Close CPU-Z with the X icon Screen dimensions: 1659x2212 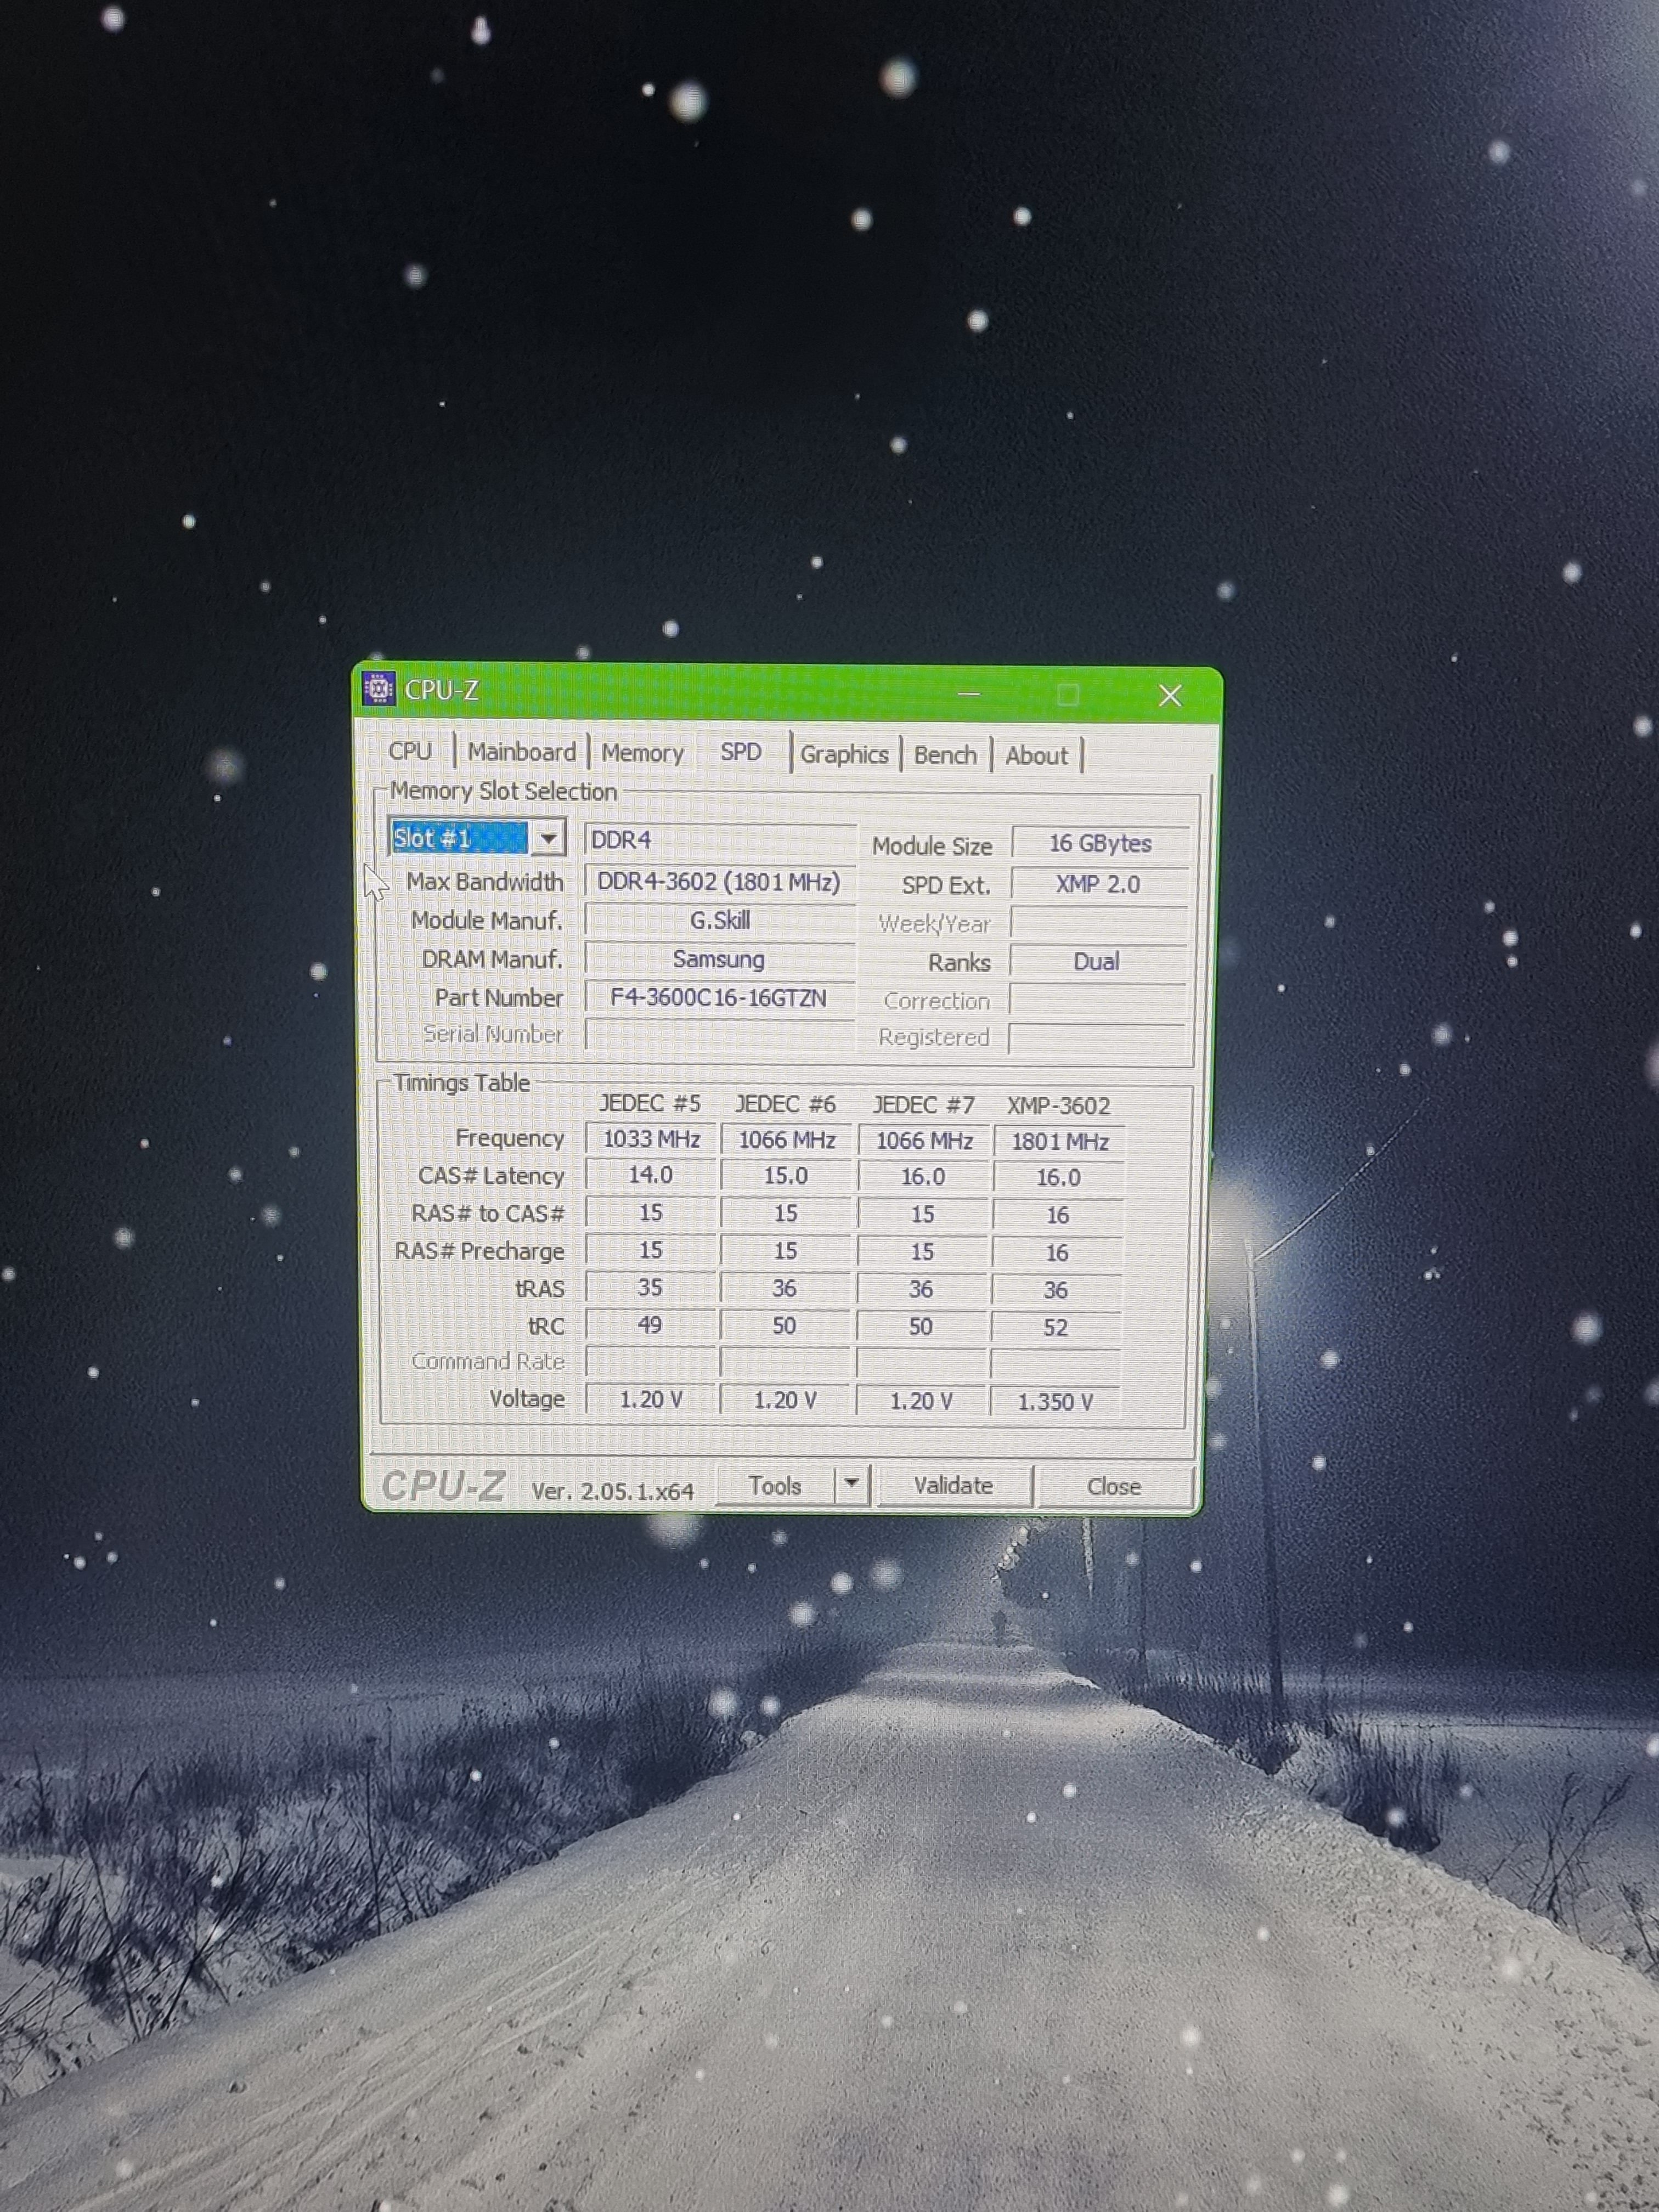tap(1169, 695)
